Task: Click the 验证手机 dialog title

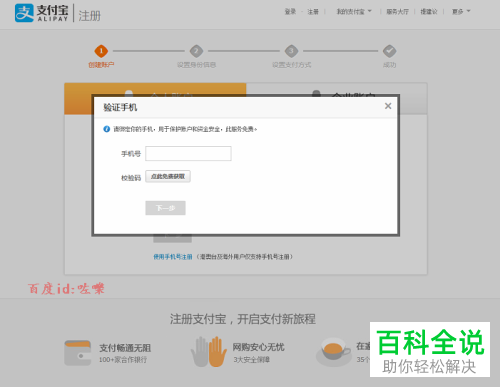Action: pos(120,107)
